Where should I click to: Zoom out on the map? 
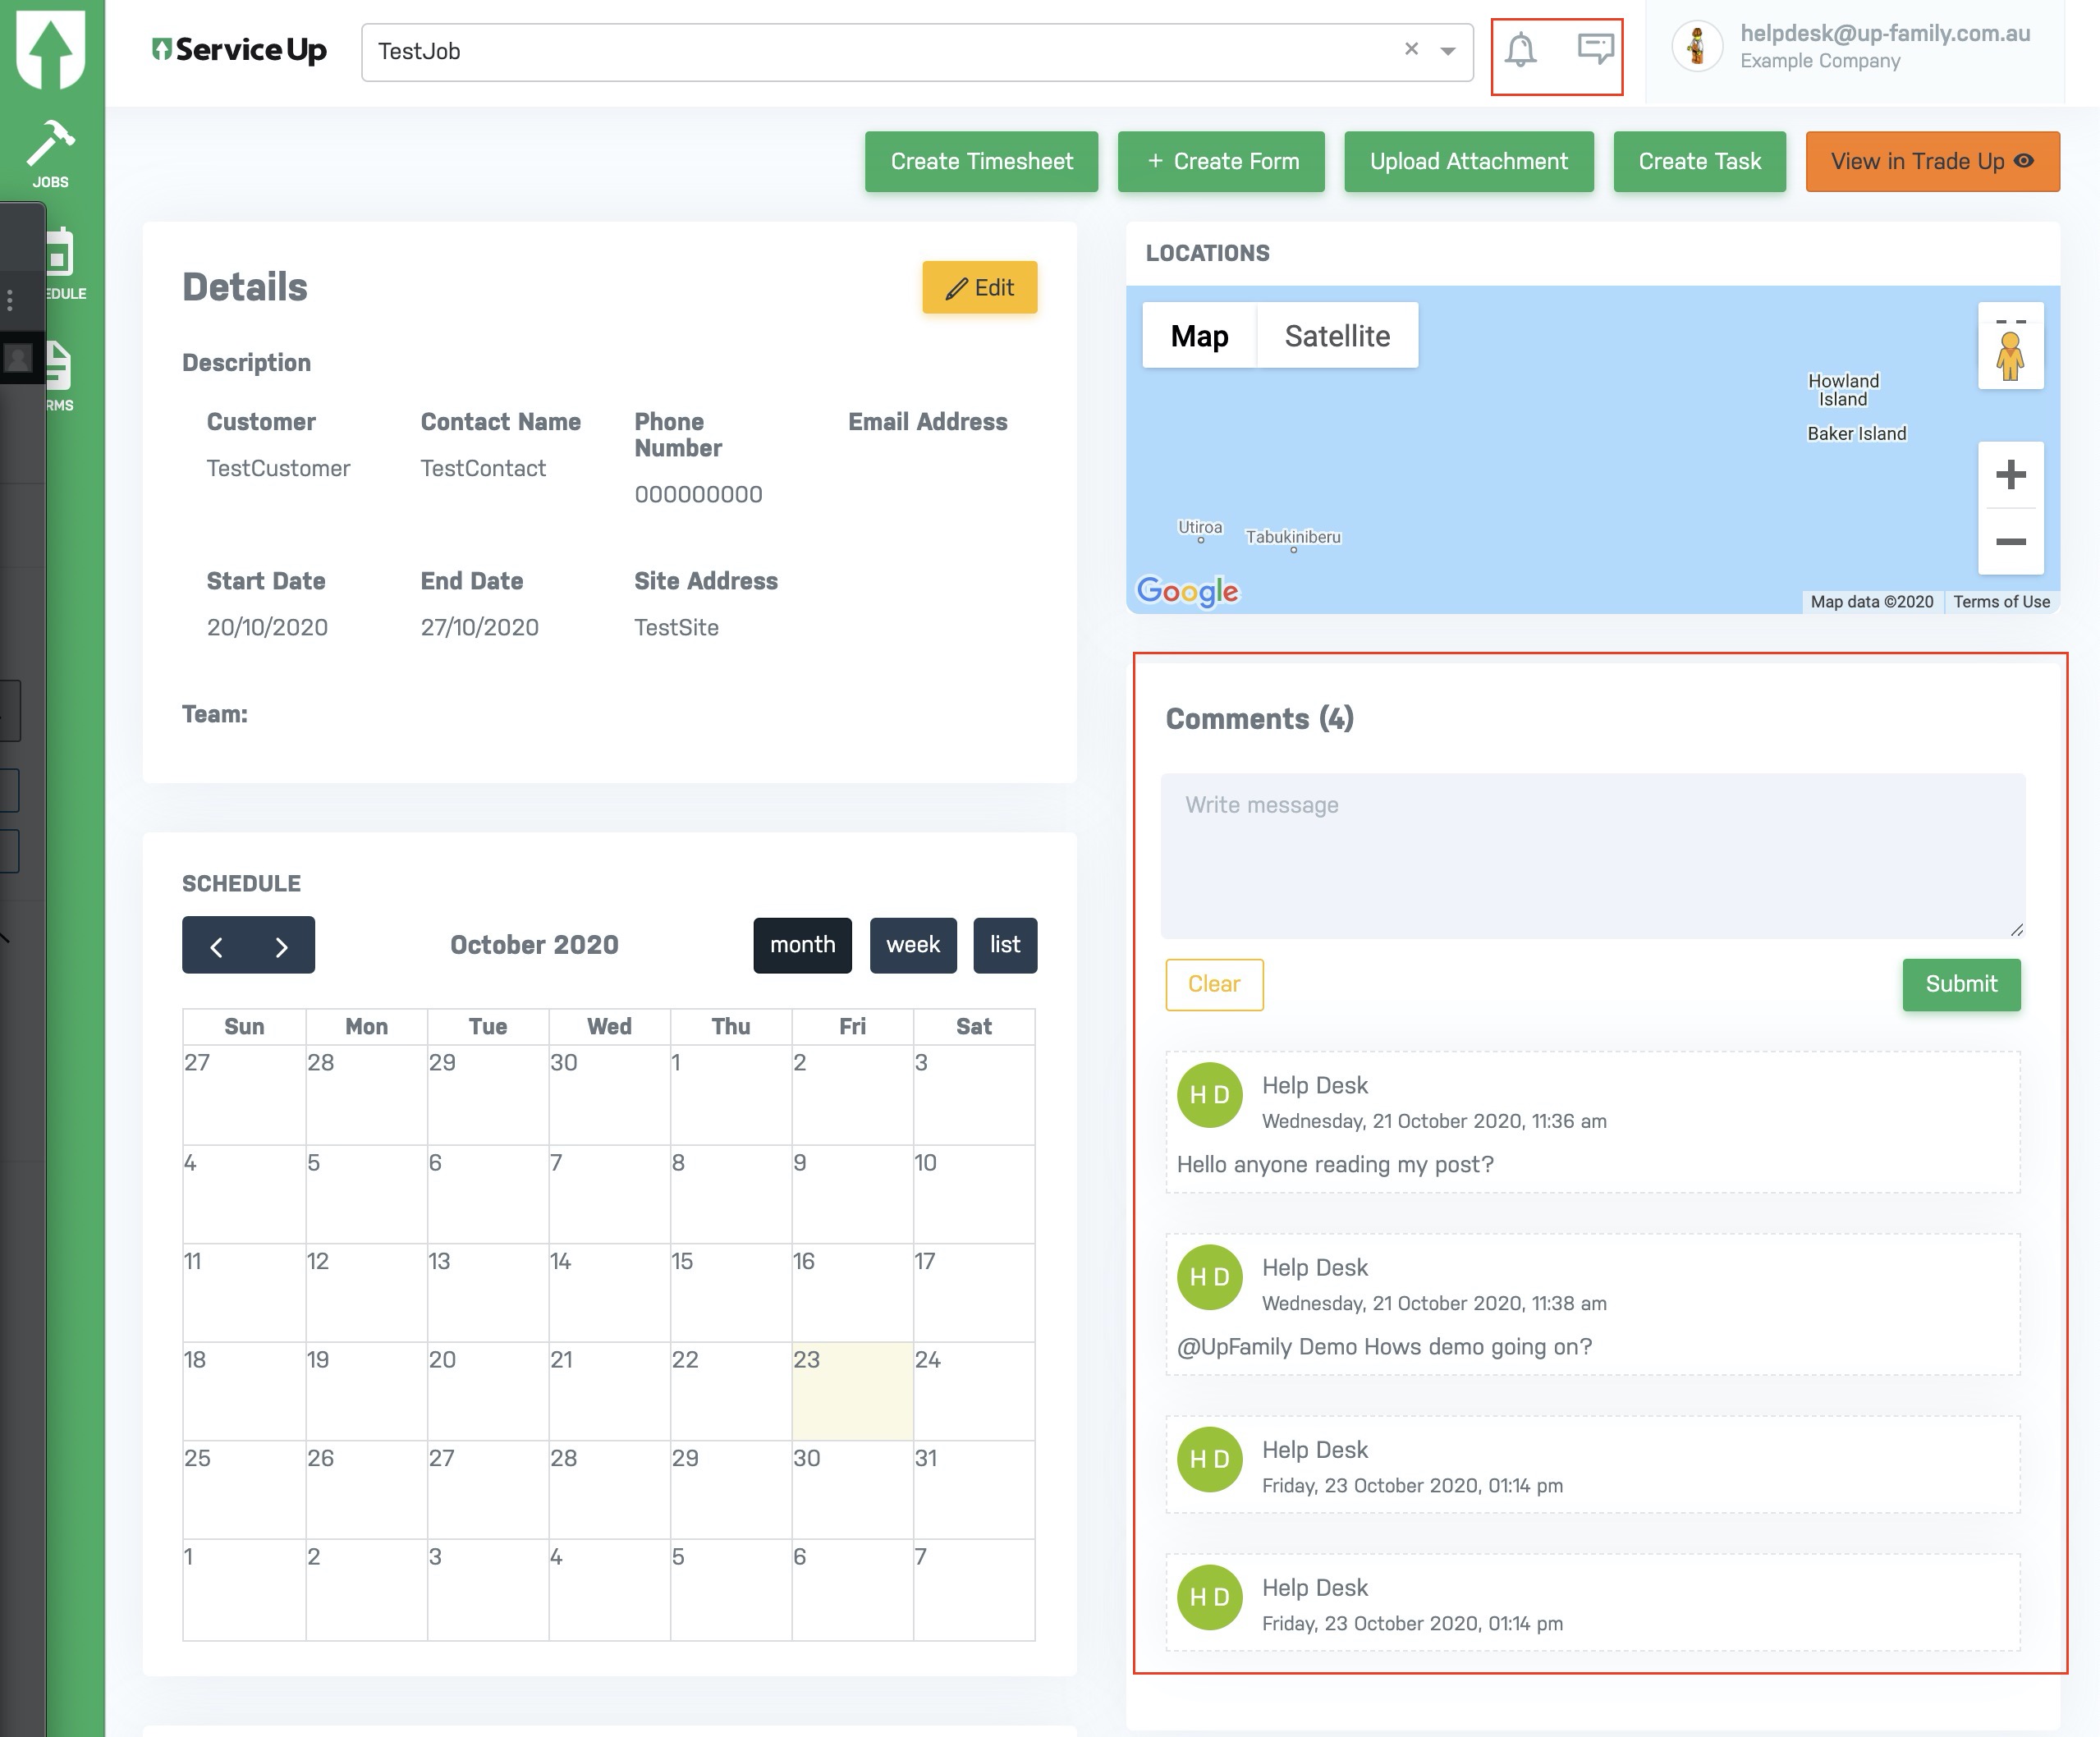(2010, 541)
